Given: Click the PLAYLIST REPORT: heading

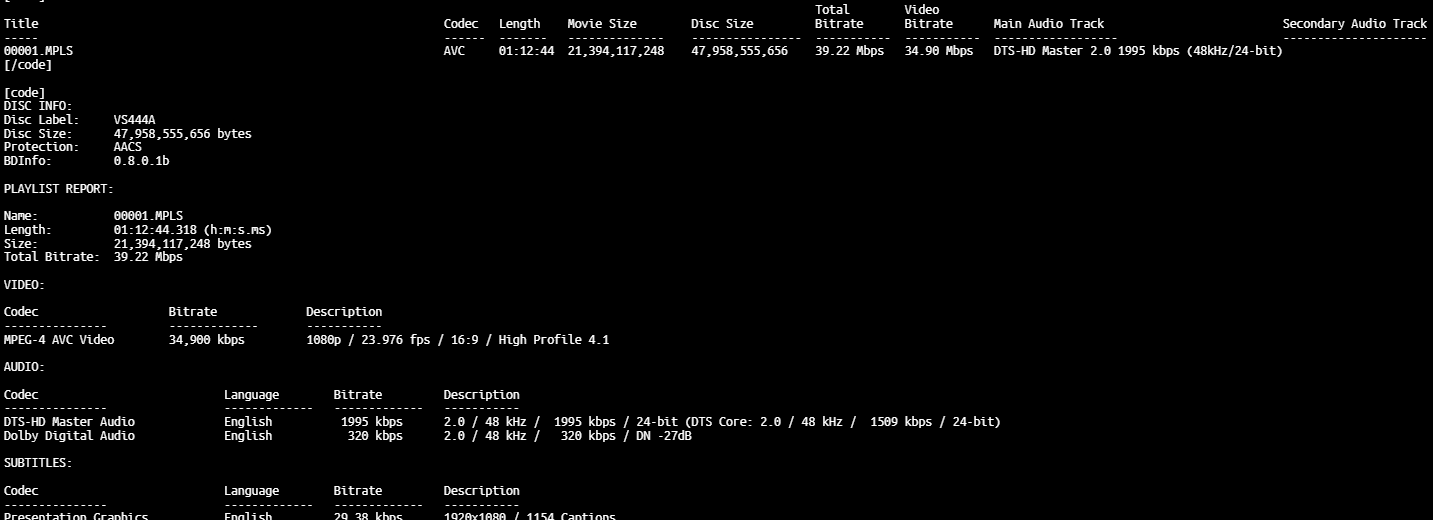Looking at the screenshot, I should (58, 188).
